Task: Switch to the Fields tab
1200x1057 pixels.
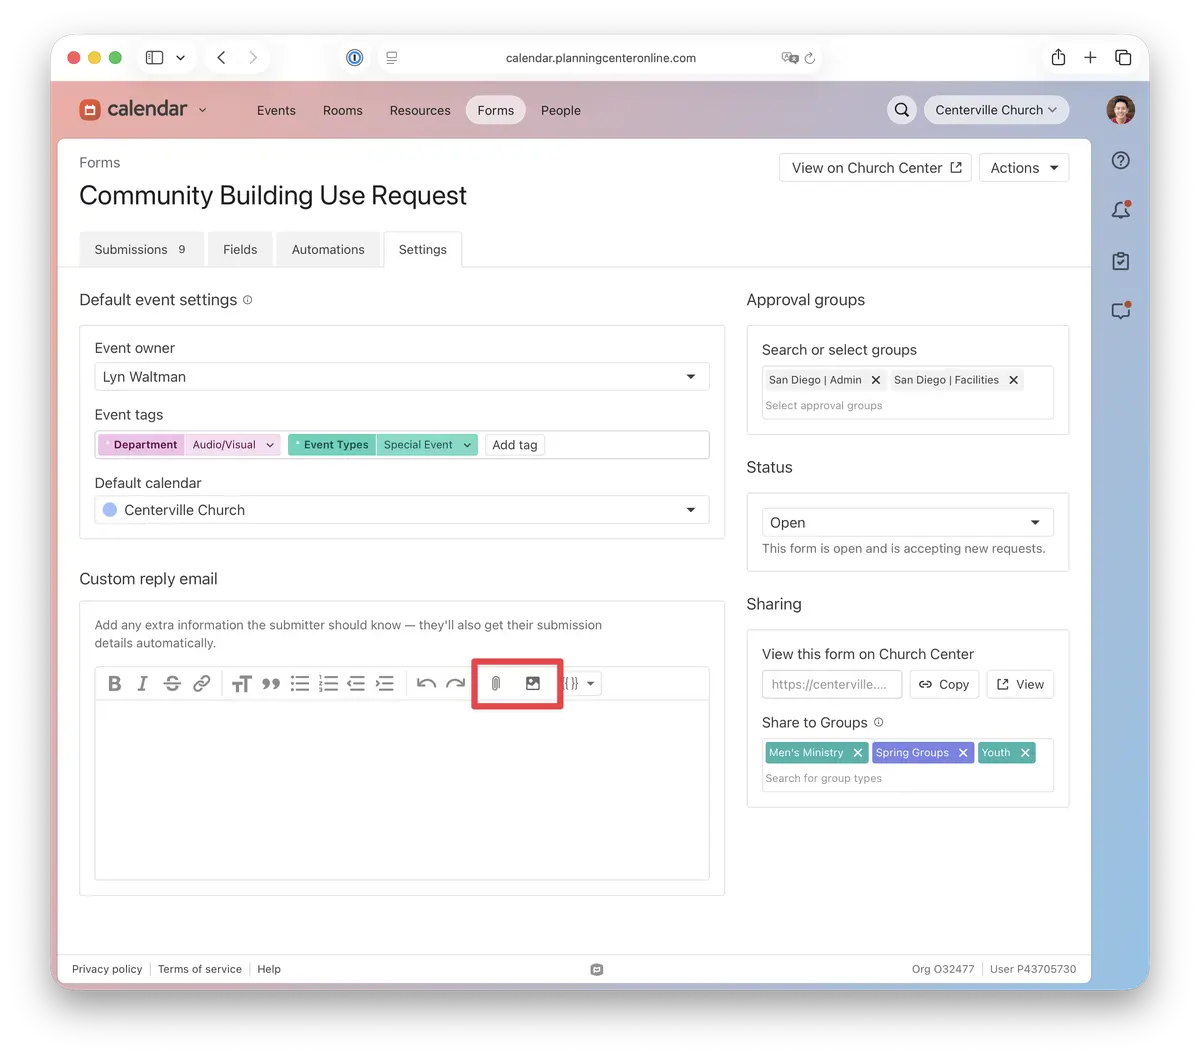Action: point(240,249)
